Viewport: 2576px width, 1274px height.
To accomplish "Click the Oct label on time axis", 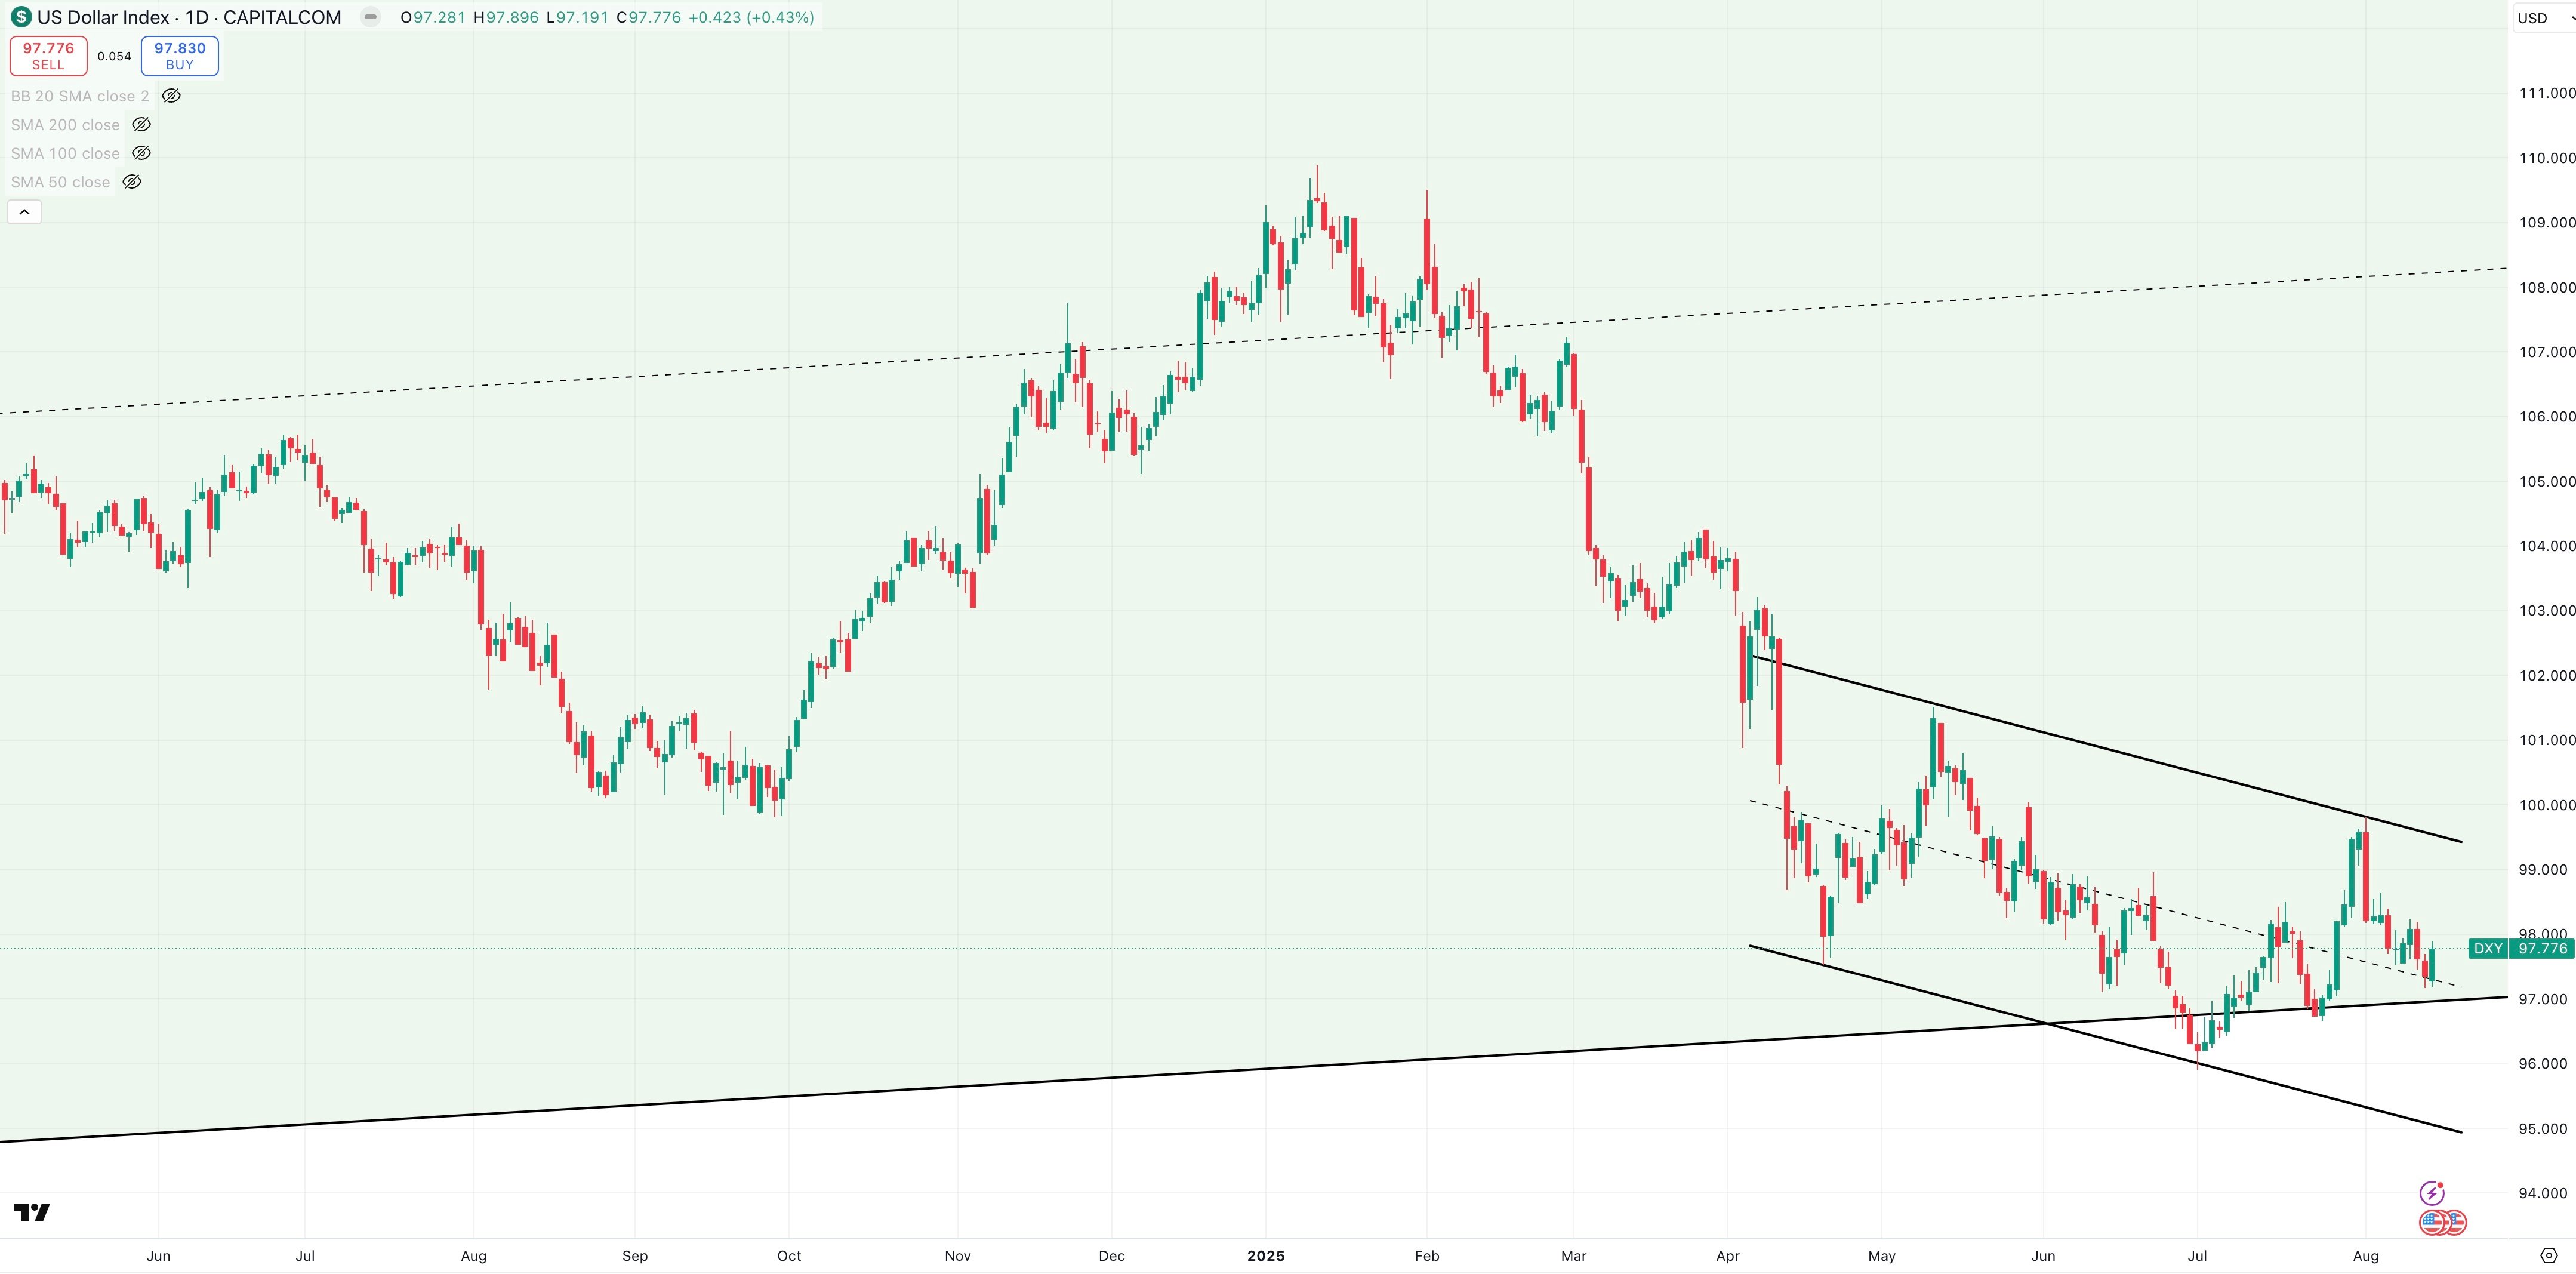I will tap(789, 1256).
